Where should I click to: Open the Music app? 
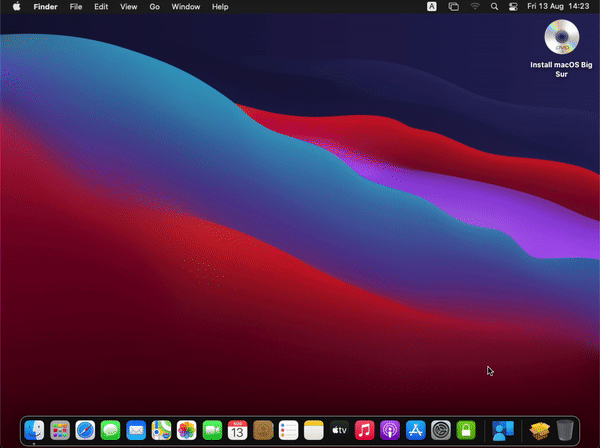(x=364, y=430)
